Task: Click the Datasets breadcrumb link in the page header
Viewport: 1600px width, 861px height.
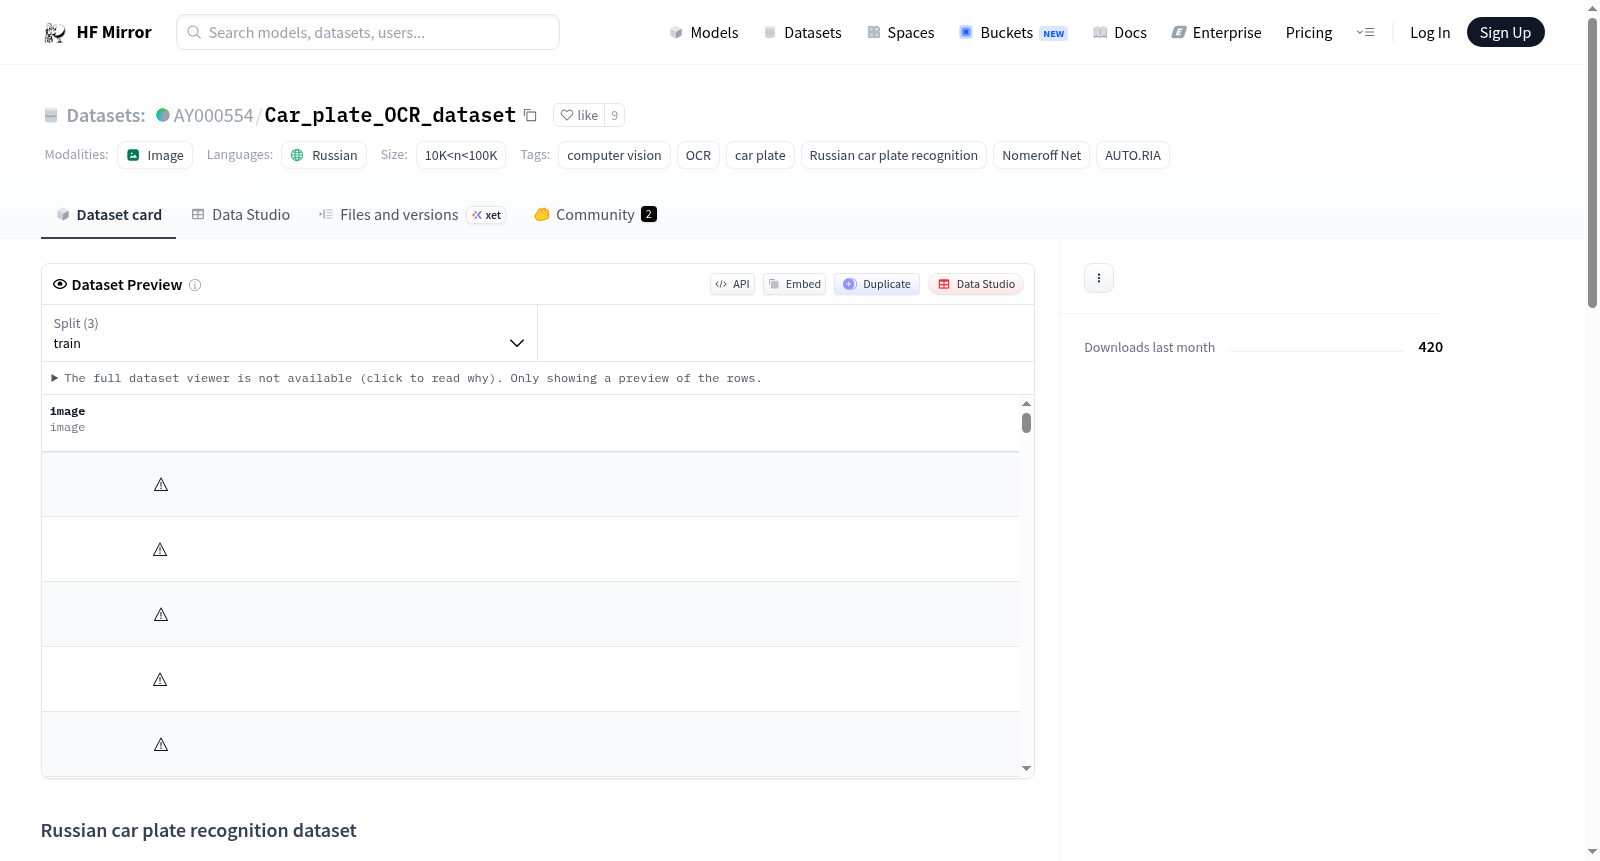Action: click(106, 116)
